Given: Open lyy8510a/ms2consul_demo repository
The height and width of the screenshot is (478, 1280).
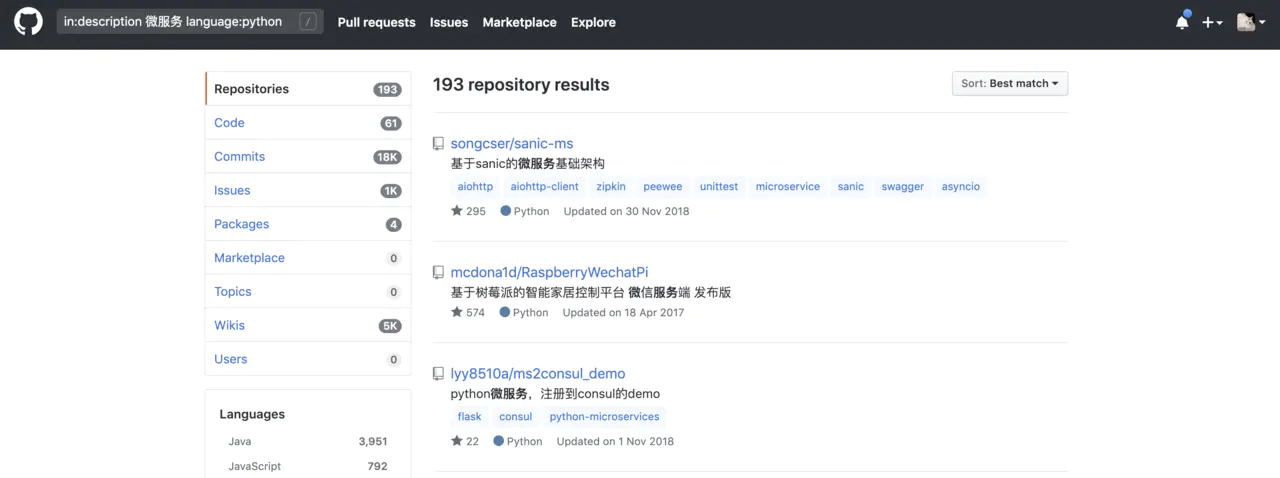Looking at the screenshot, I should click(x=538, y=373).
